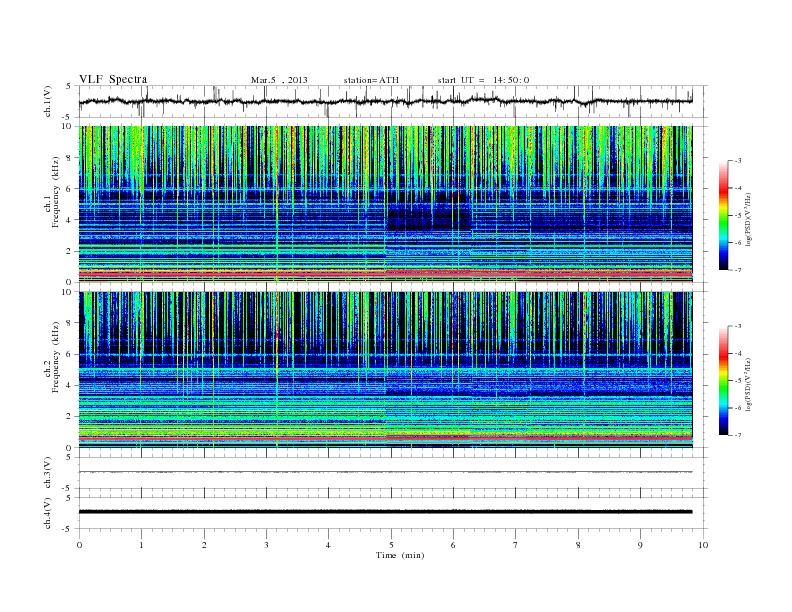Viewport: 792px width, 612px height.
Task: Click ch.1 spectrogram frequency tick '10'
Action: tap(67, 126)
